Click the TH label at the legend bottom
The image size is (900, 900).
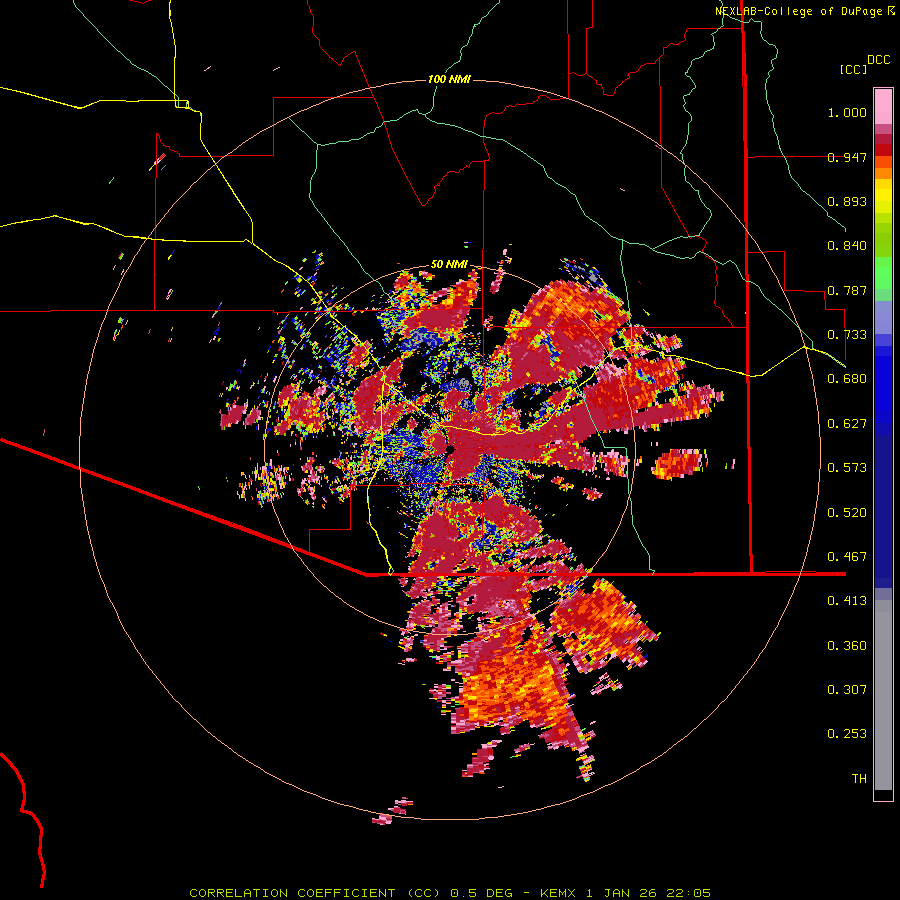(859, 779)
